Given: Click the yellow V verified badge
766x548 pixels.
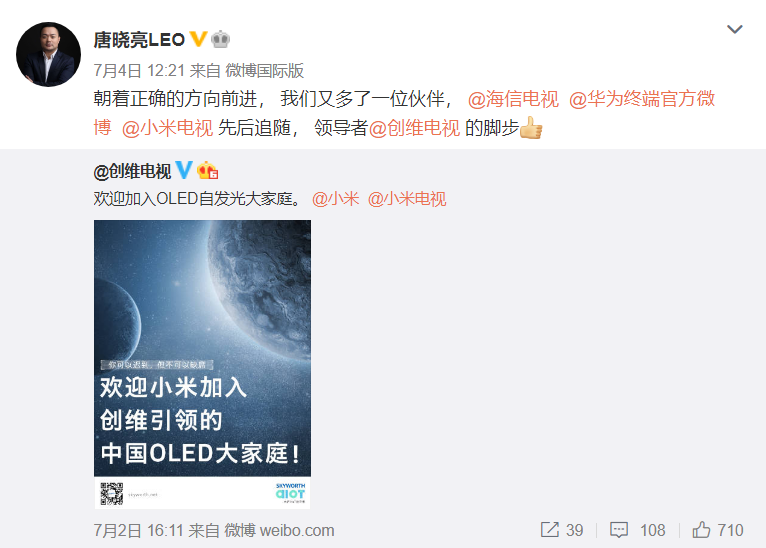Looking at the screenshot, I should (198, 39).
